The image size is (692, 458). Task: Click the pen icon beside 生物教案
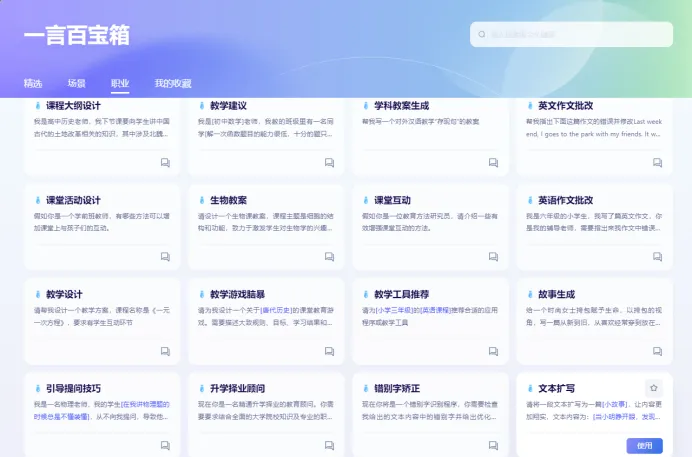point(202,200)
